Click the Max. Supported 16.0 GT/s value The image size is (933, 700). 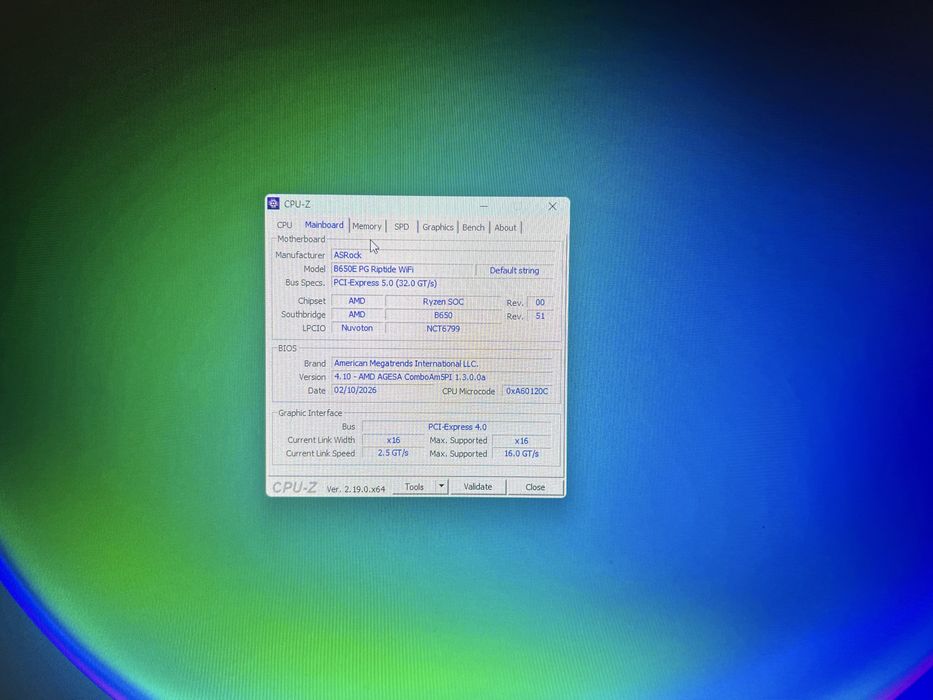click(521, 454)
